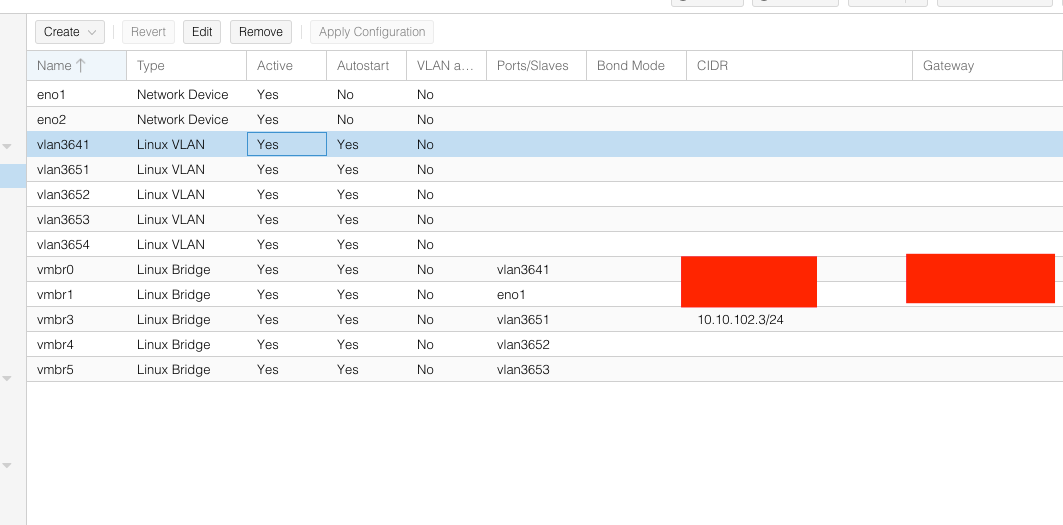The width and height of the screenshot is (1063, 525).
Task: Click the 10.10.102.3/24 CIDR cell
Action: 740,319
